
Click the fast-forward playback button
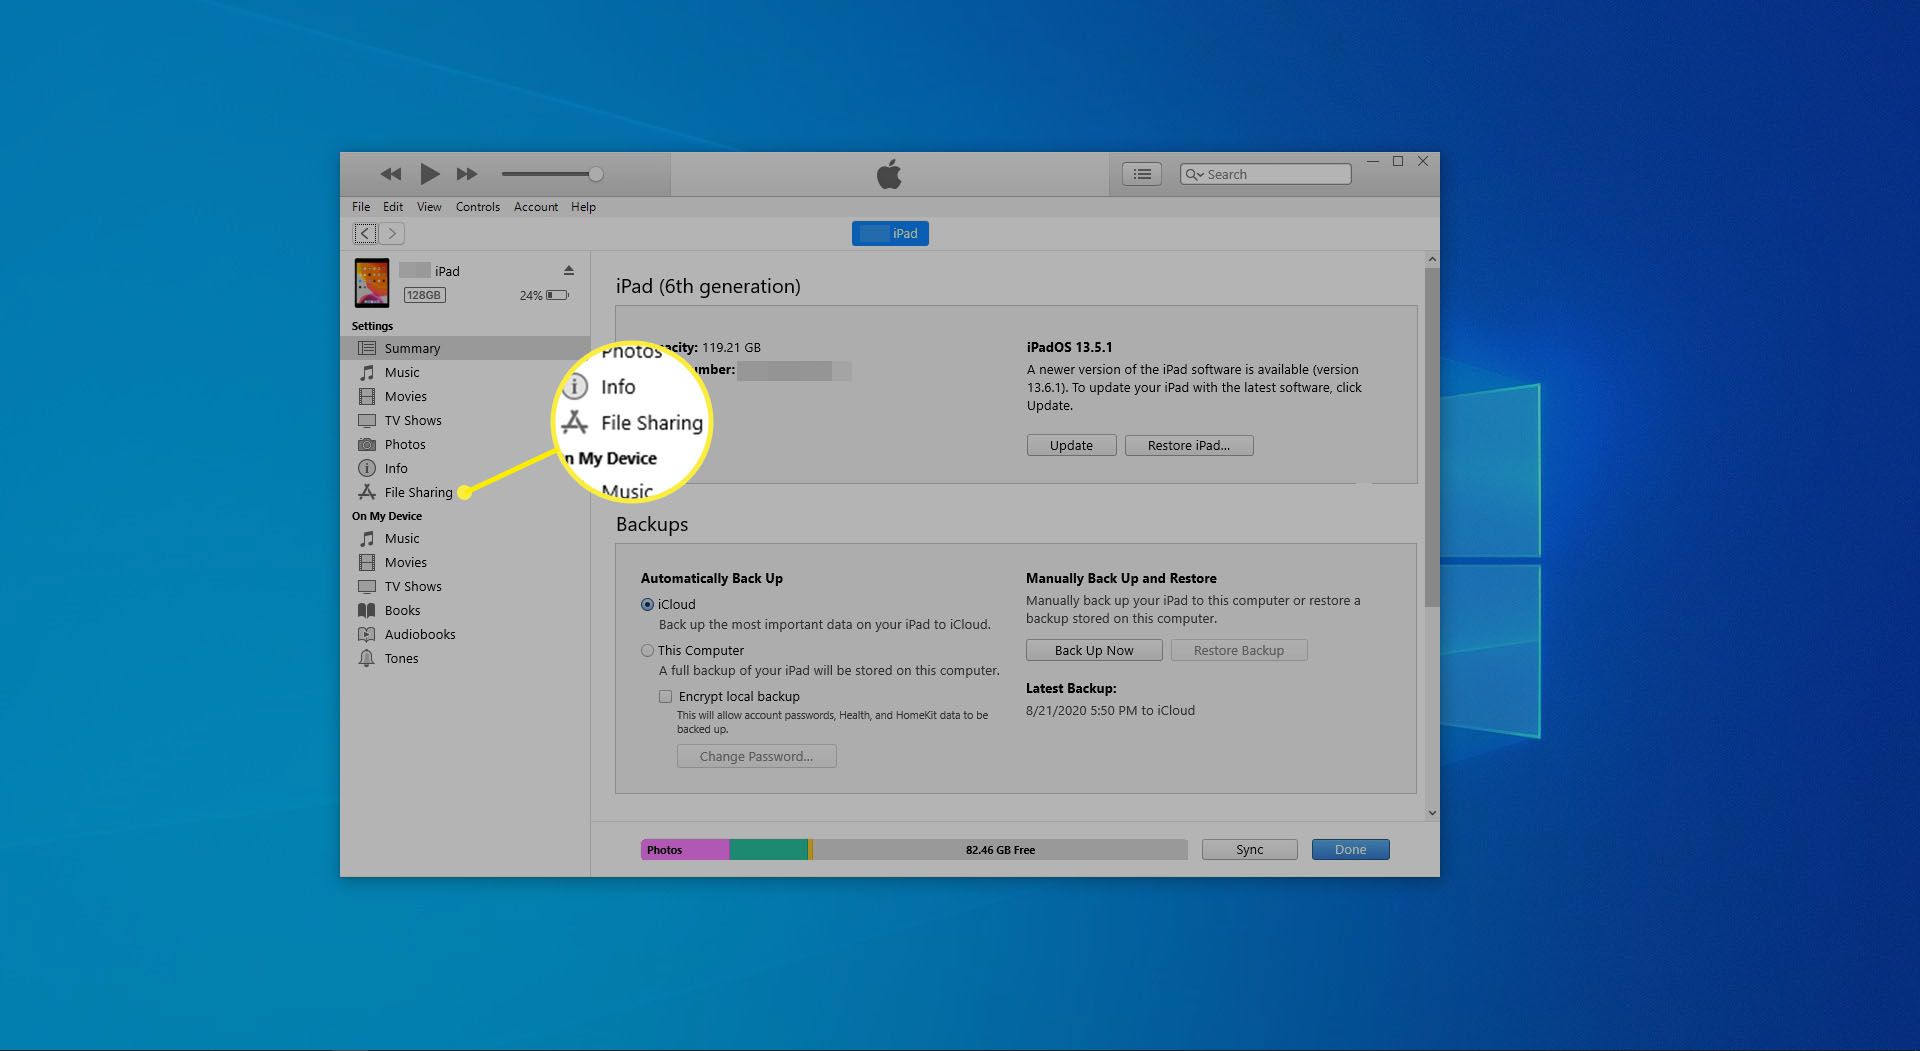tap(467, 174)
